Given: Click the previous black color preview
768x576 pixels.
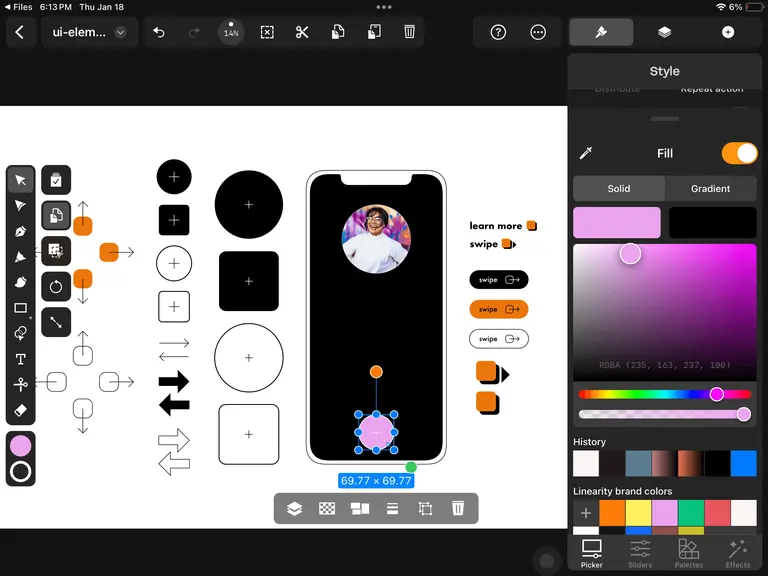Looking at the screenshot, I should (713, 222).
